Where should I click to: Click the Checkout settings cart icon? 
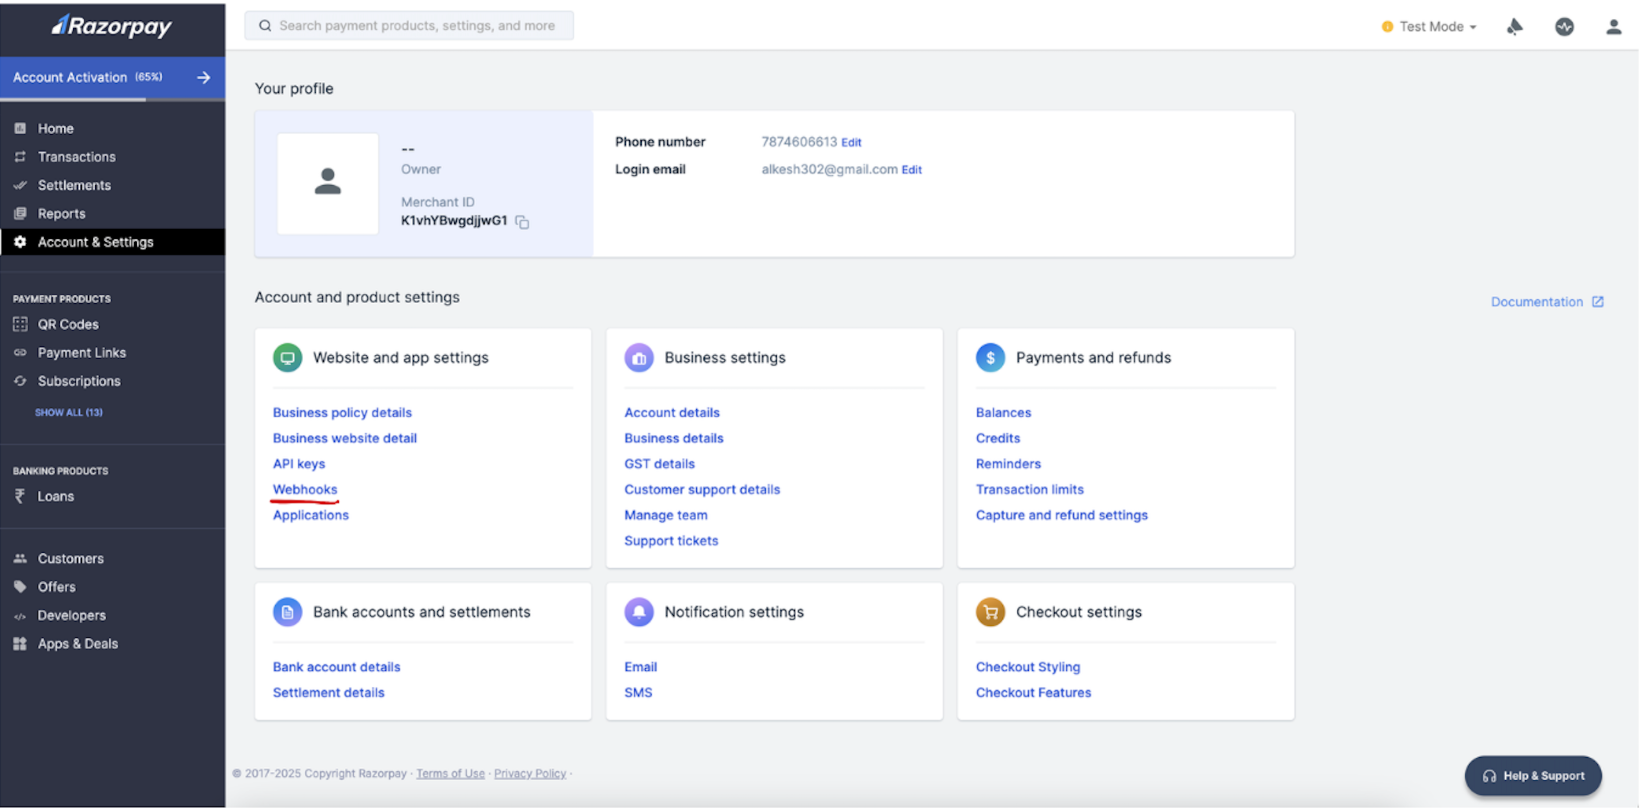tap(990, 612)
